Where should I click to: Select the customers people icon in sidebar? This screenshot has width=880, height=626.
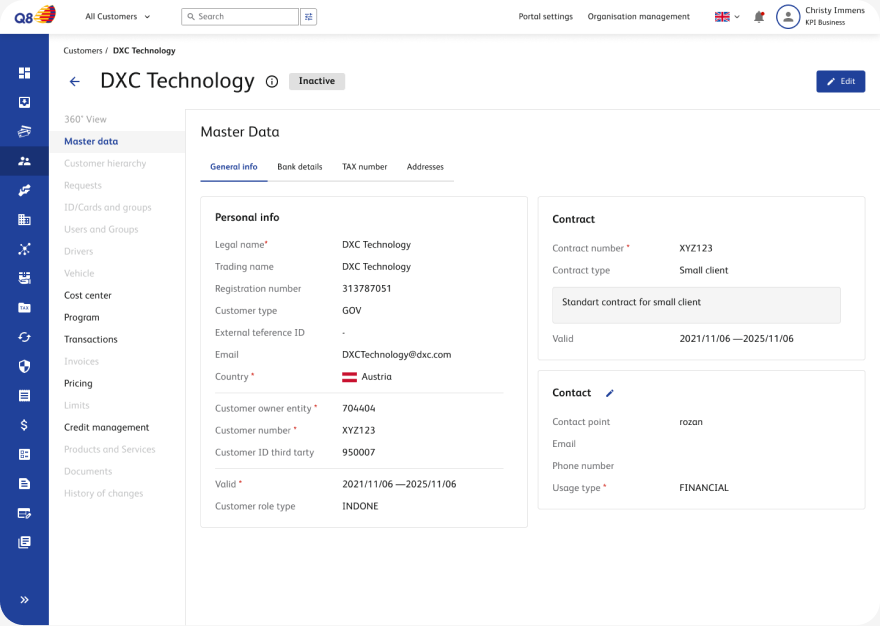[24, 161]
